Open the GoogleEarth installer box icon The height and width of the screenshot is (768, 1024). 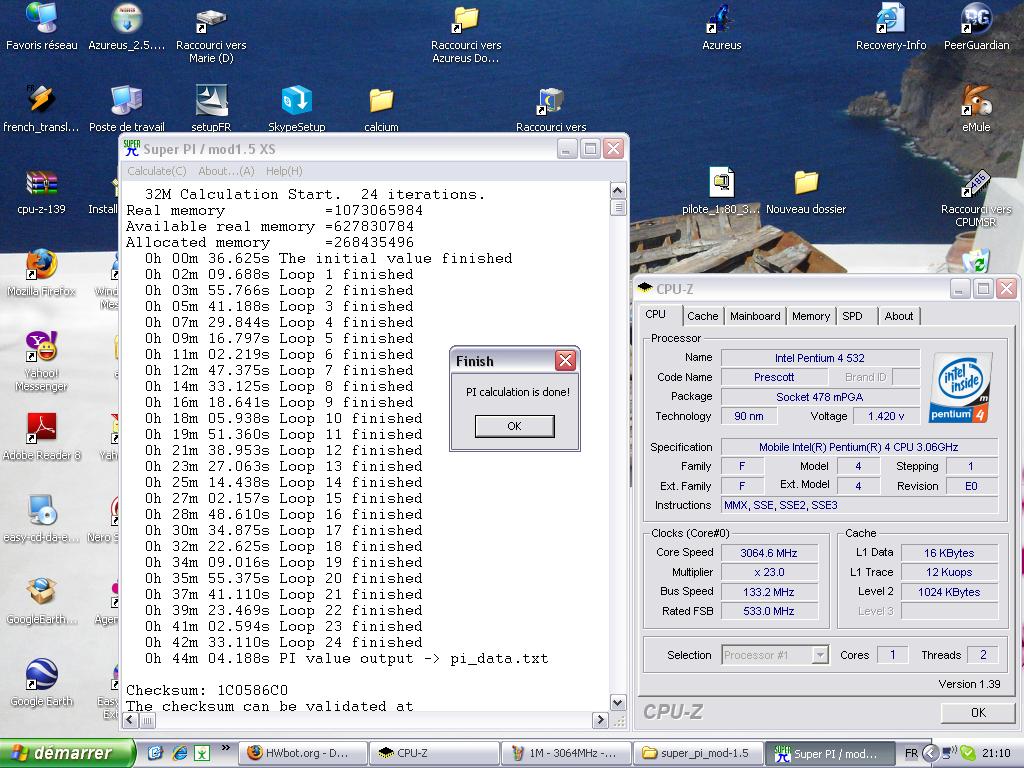click(41, 601)
